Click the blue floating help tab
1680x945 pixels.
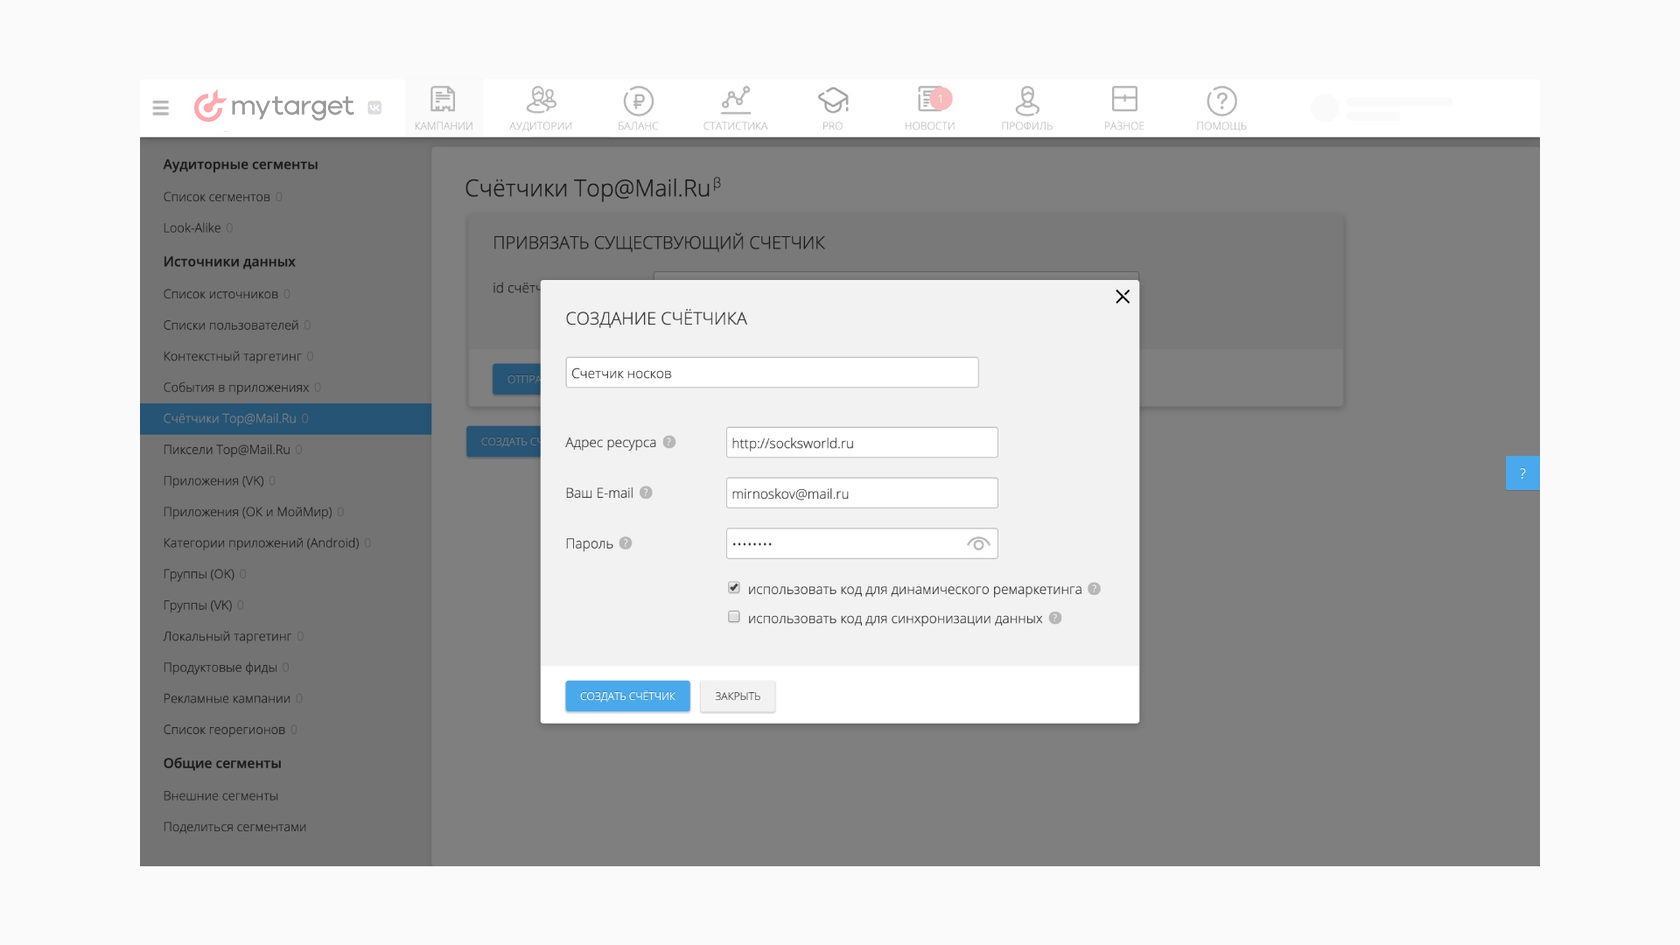tap(1522, 473)
